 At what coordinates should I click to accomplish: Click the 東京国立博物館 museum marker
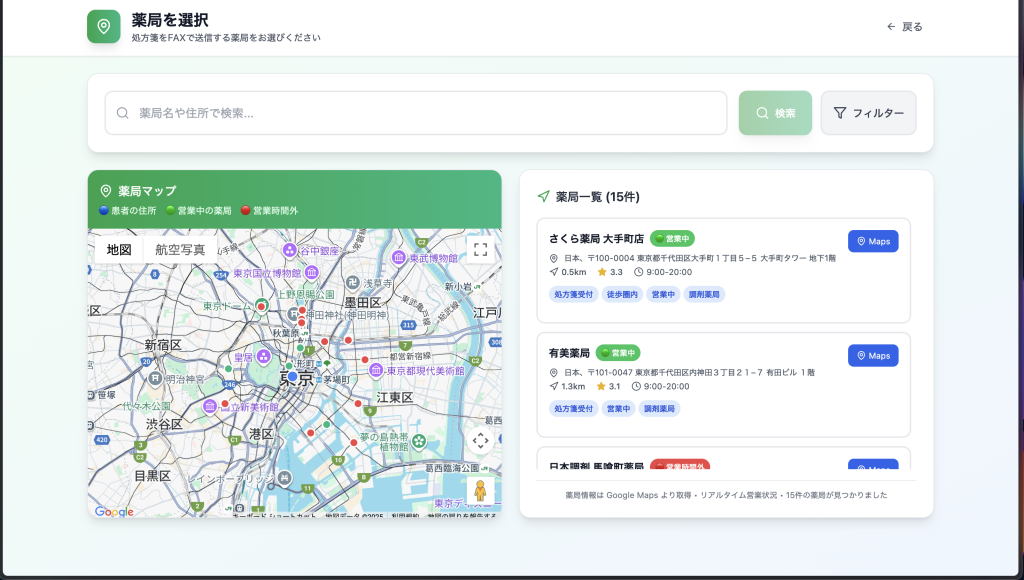pyautogui.click(x=312, y=272)
